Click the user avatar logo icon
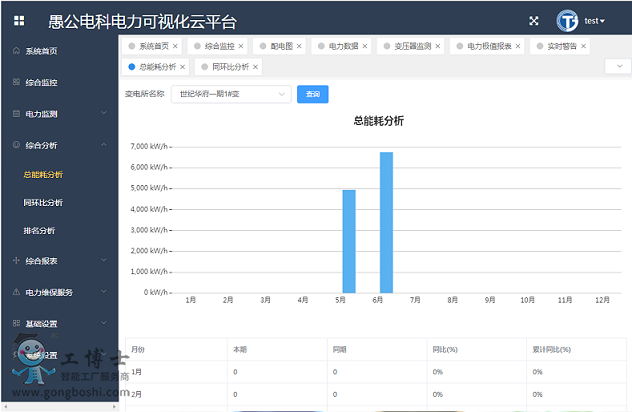The image size is (632, 412). (x=569, y=21)
